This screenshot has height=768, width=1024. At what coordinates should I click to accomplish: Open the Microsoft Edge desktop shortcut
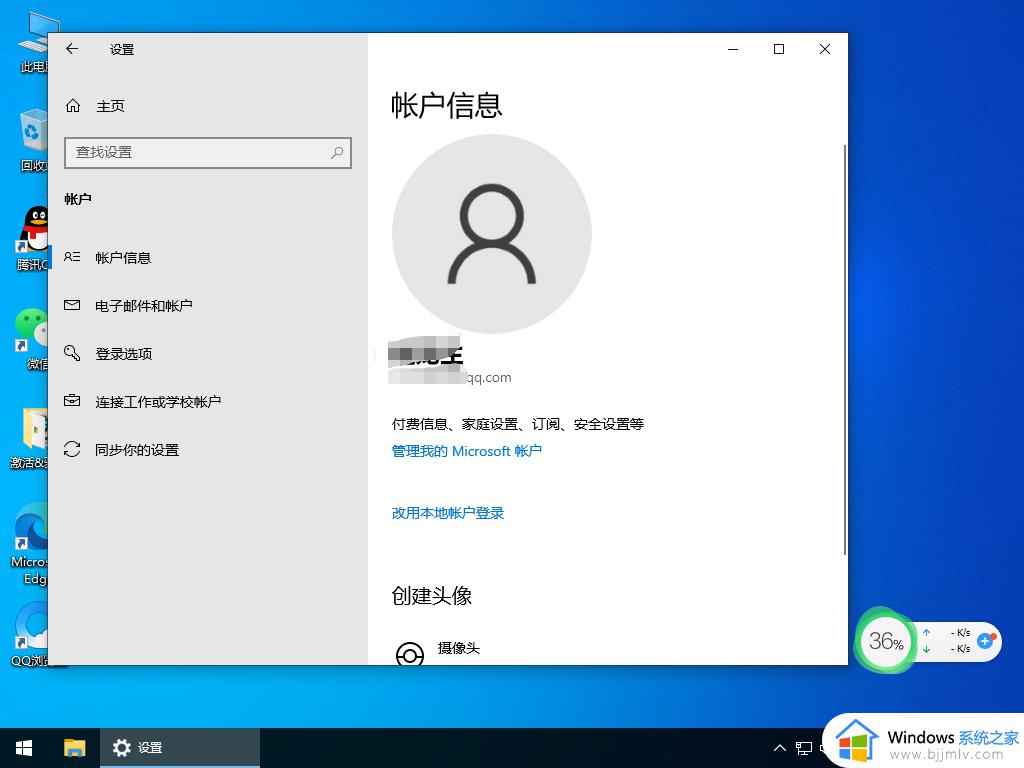(30, 543)
